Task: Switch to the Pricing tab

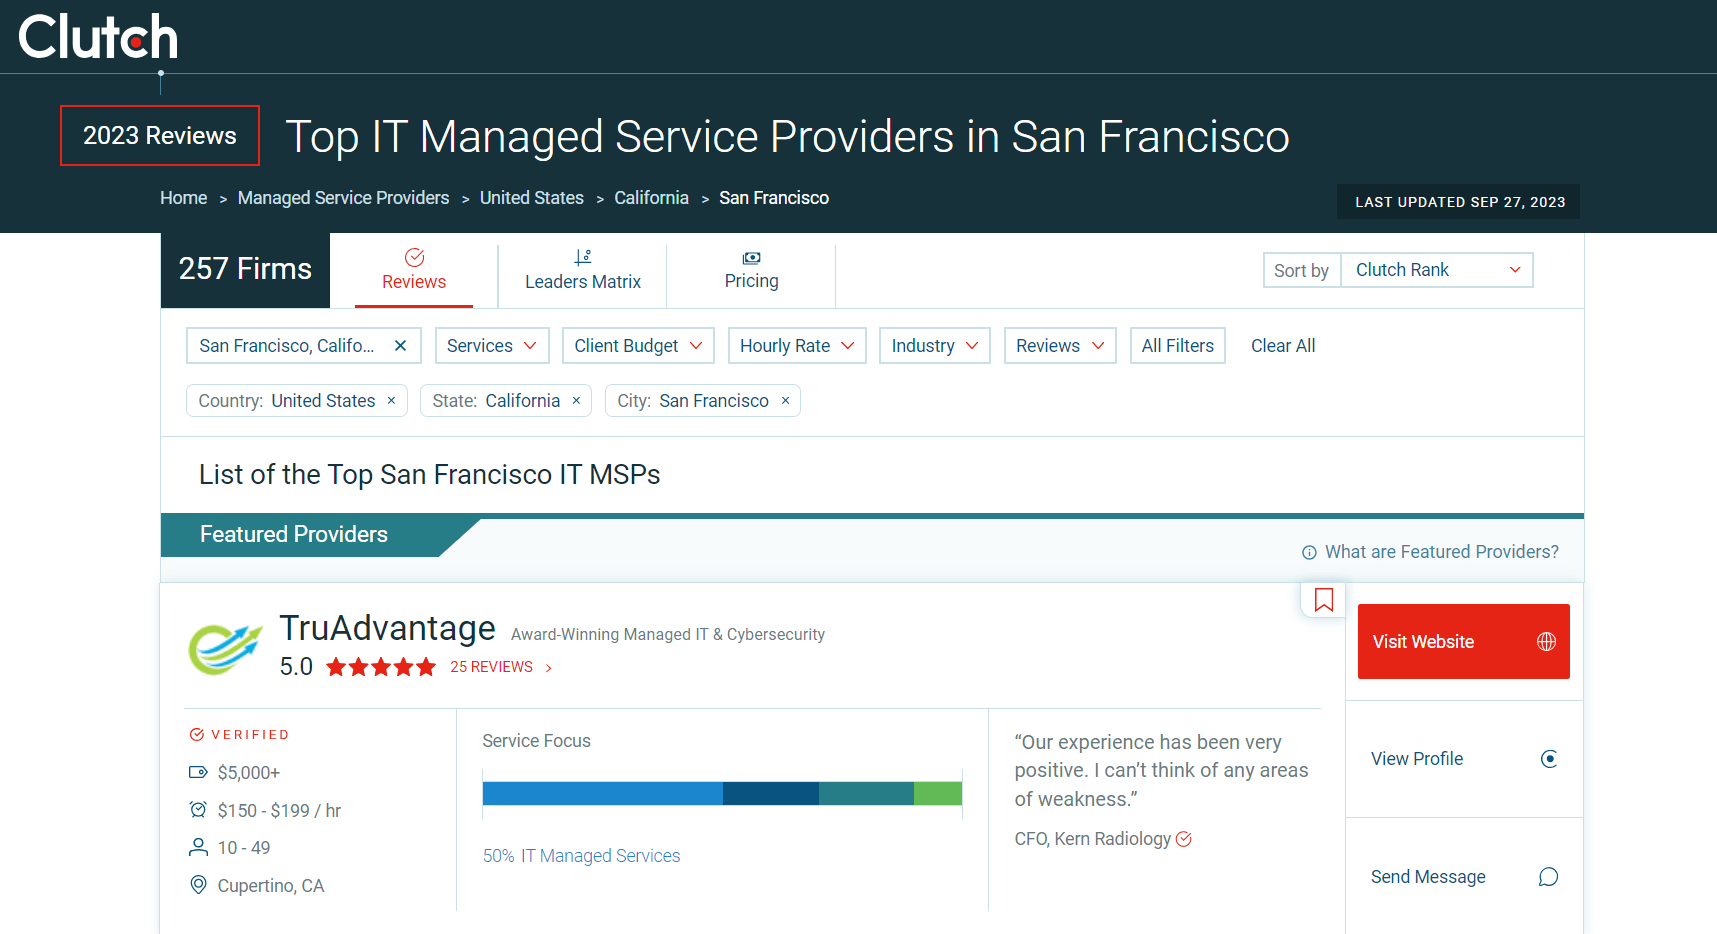Action: coord(752,271)
